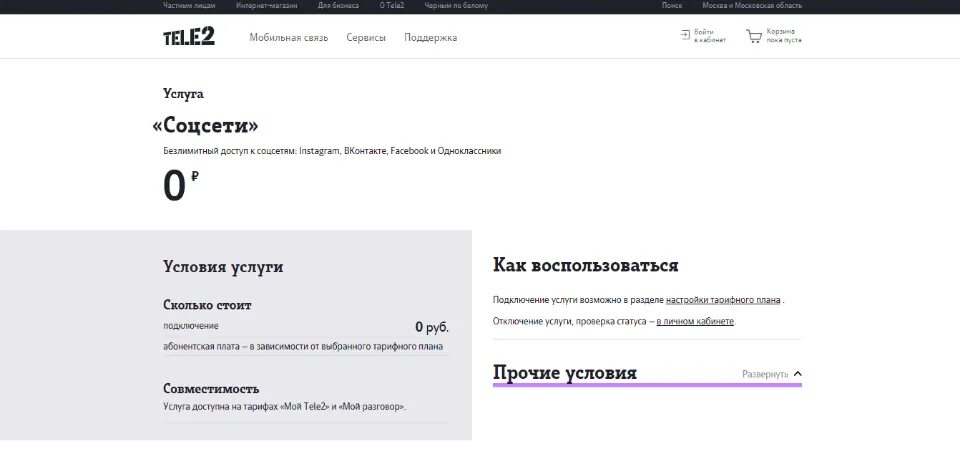Click the Сколько стоит subheading
960x449 pixels.
click(x=207, y=305)
